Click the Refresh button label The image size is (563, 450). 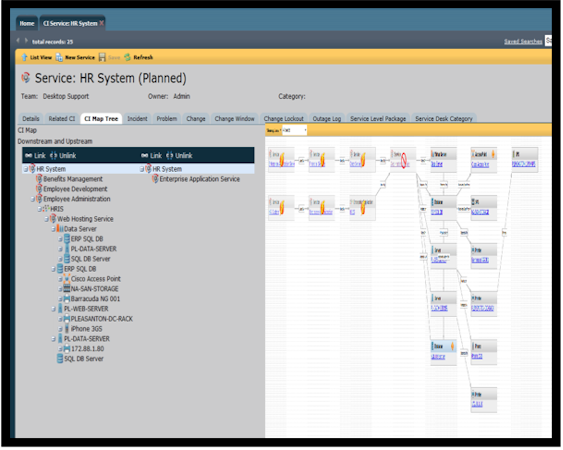[143, 57]
